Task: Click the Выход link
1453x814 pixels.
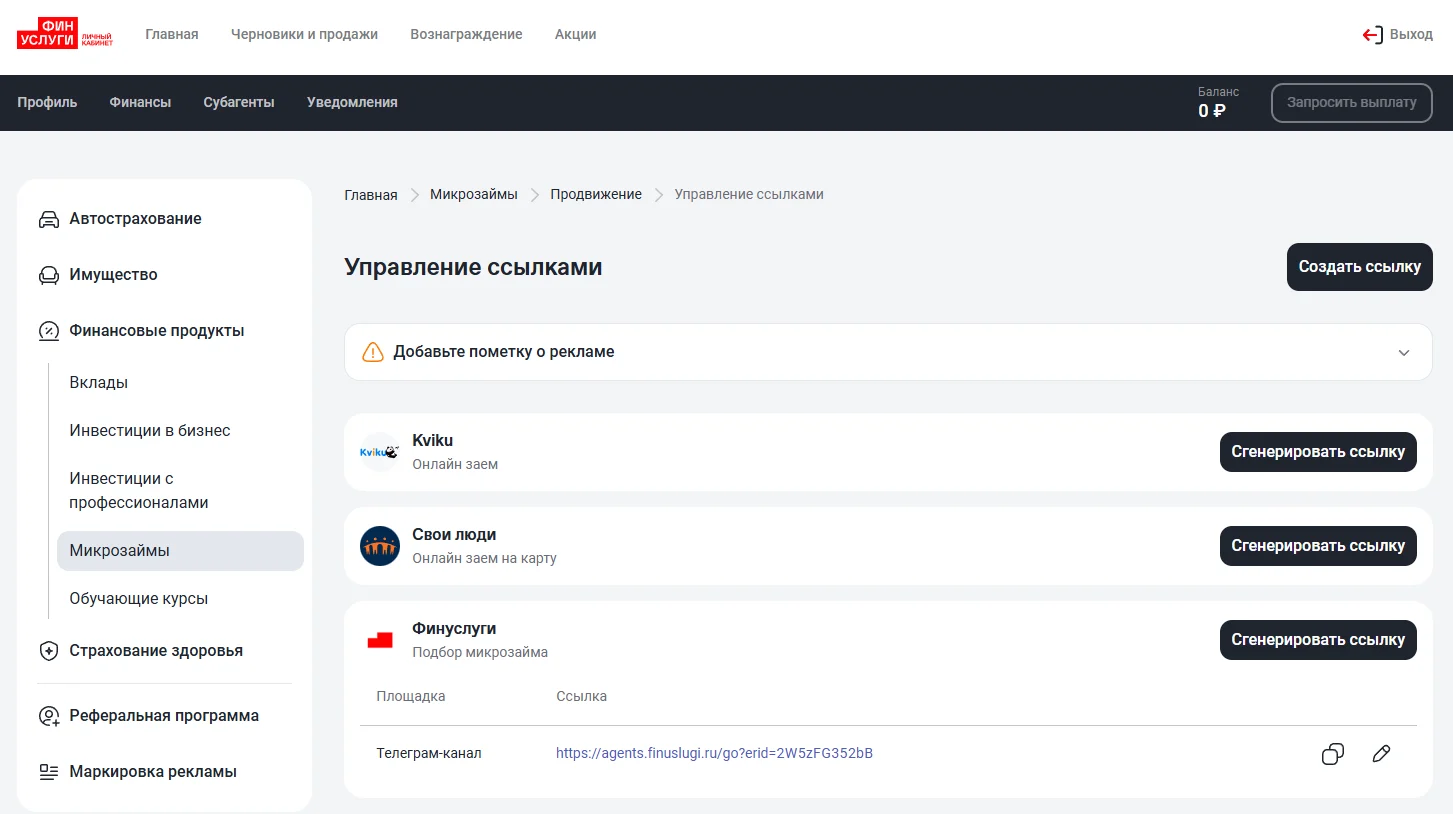Action: click(1411, 34)
